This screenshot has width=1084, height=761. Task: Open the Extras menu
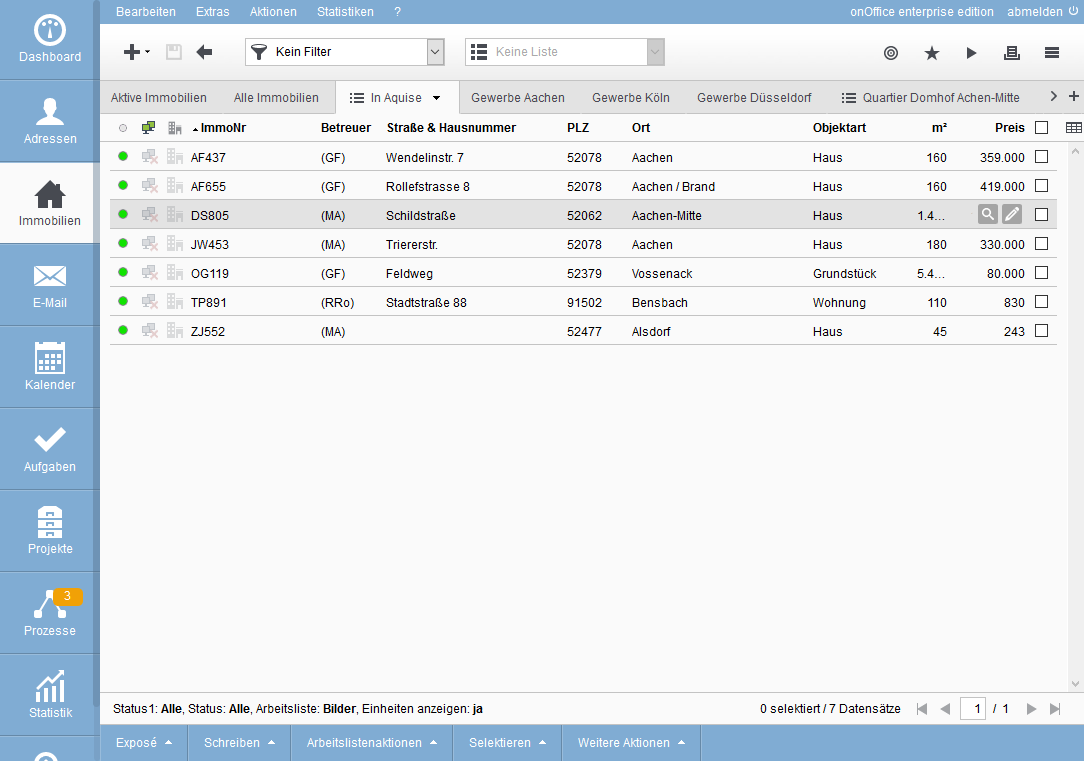coord(212,12)
